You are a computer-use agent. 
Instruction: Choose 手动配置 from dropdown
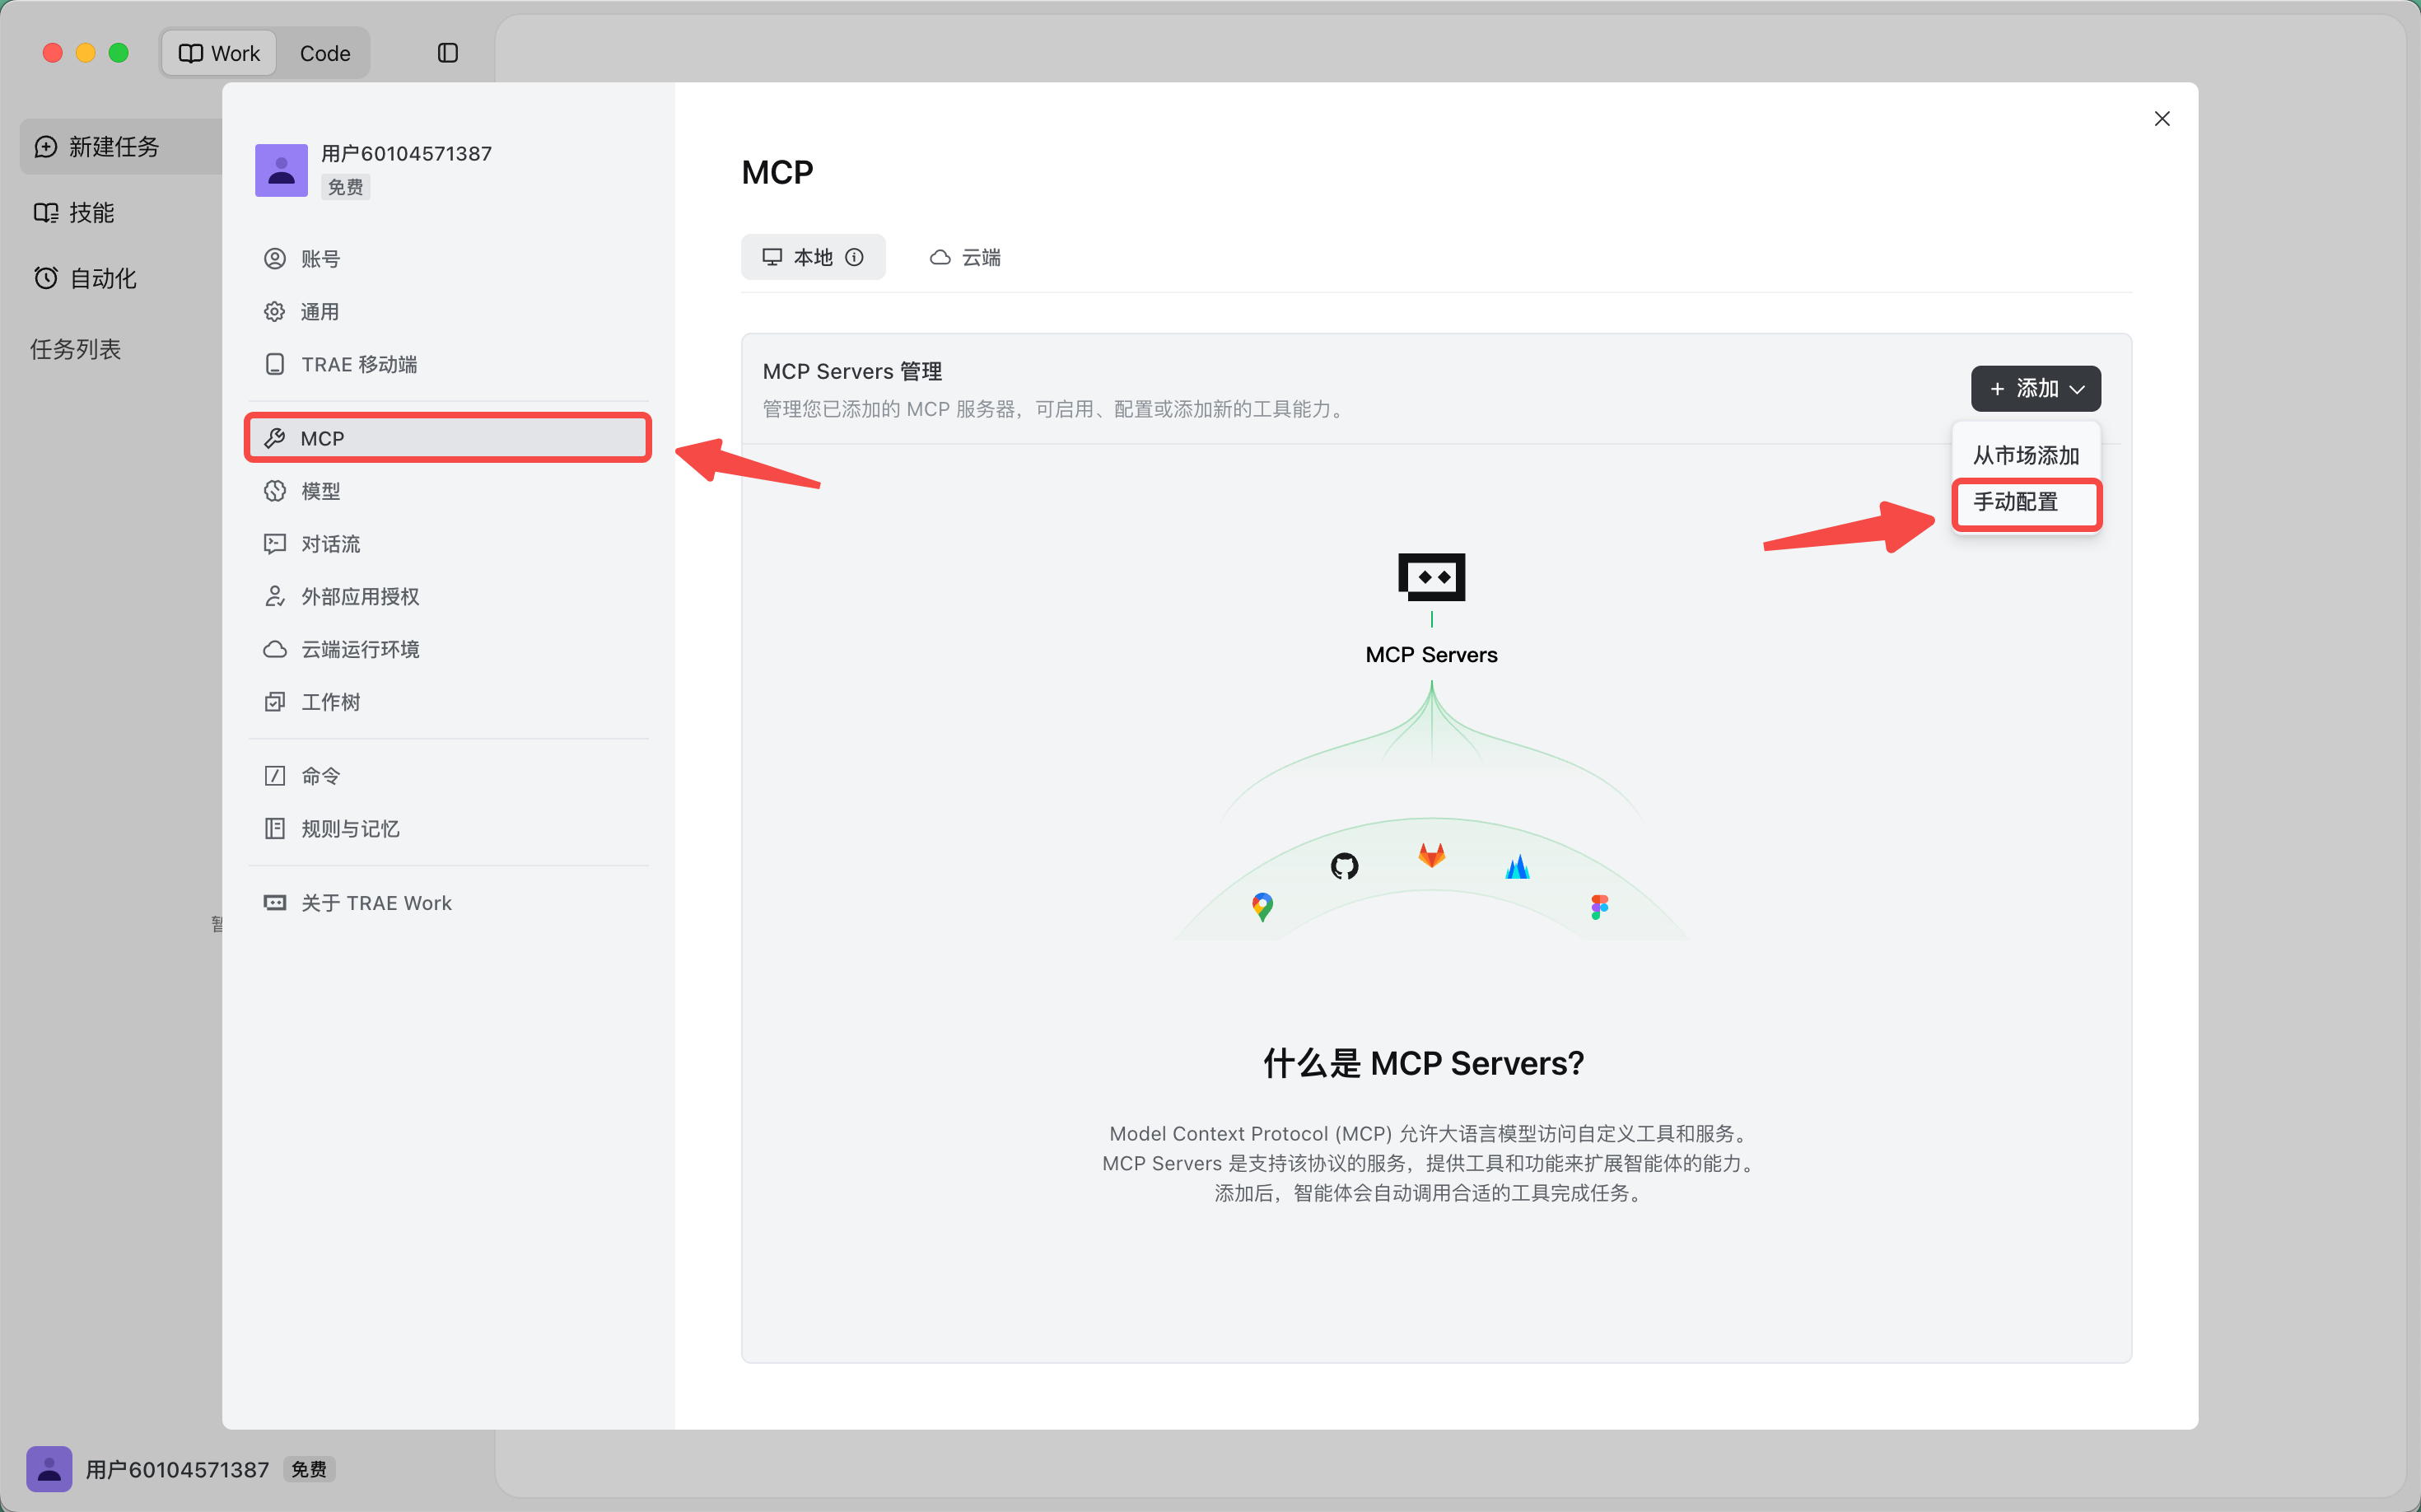point(2026,502)
